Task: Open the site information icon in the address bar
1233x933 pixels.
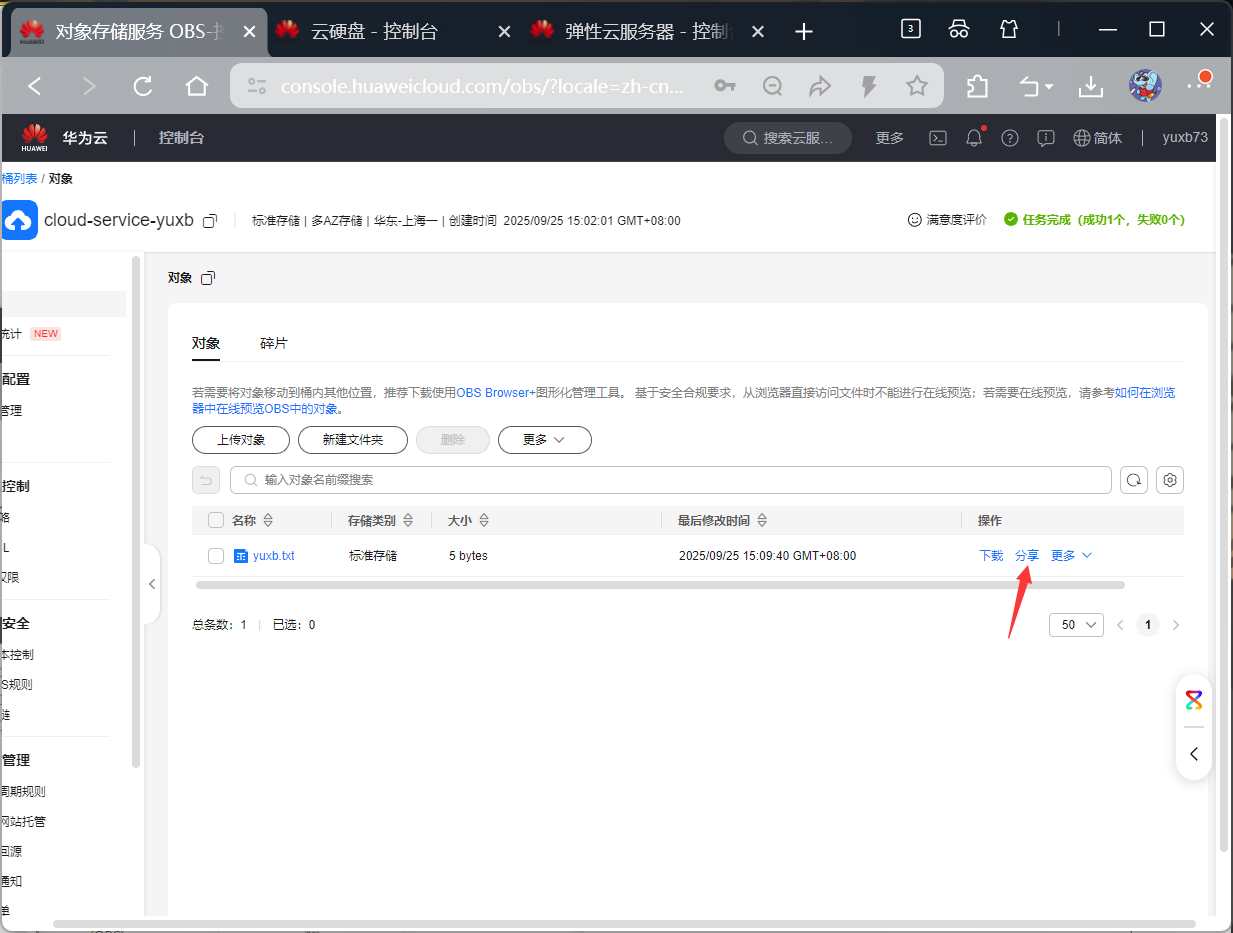Action: point(257,87)
